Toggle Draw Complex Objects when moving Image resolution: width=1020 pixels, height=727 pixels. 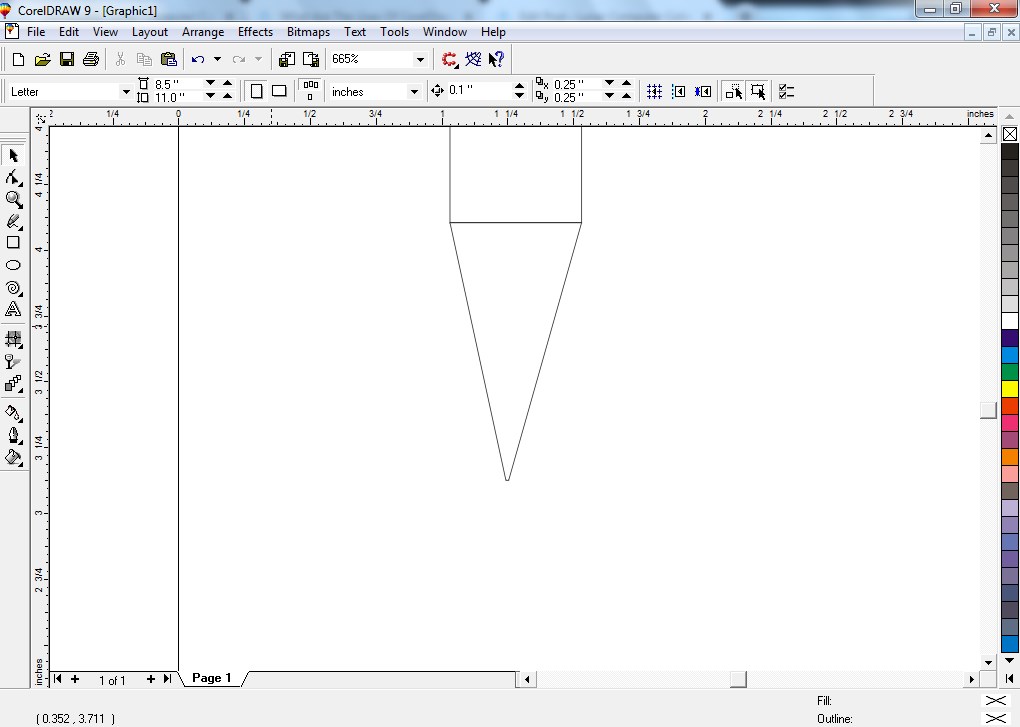(734, 92)
